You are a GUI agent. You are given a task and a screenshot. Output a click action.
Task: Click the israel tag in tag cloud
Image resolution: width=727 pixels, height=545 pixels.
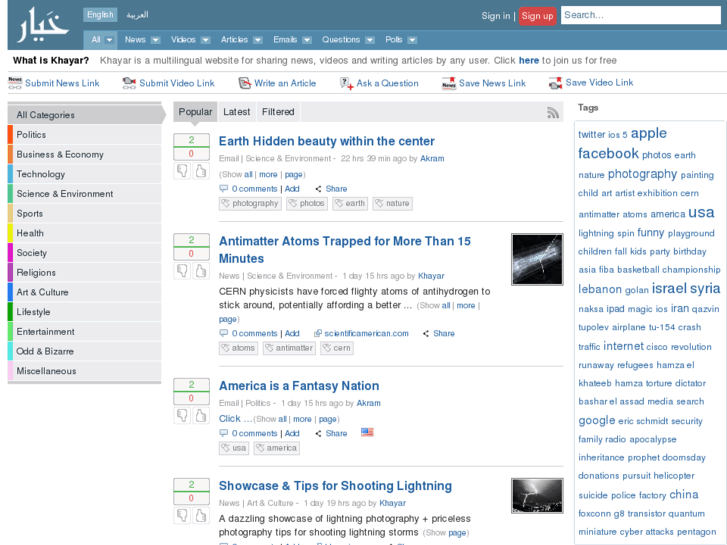pos(669,289)
